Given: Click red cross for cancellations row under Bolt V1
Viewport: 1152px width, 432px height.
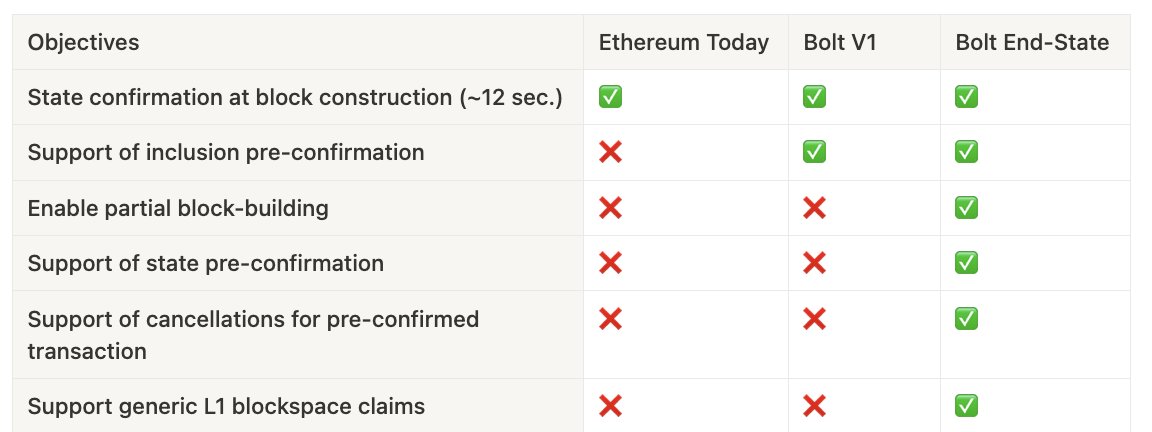Looking at the screenshot, I should point(814,319).
